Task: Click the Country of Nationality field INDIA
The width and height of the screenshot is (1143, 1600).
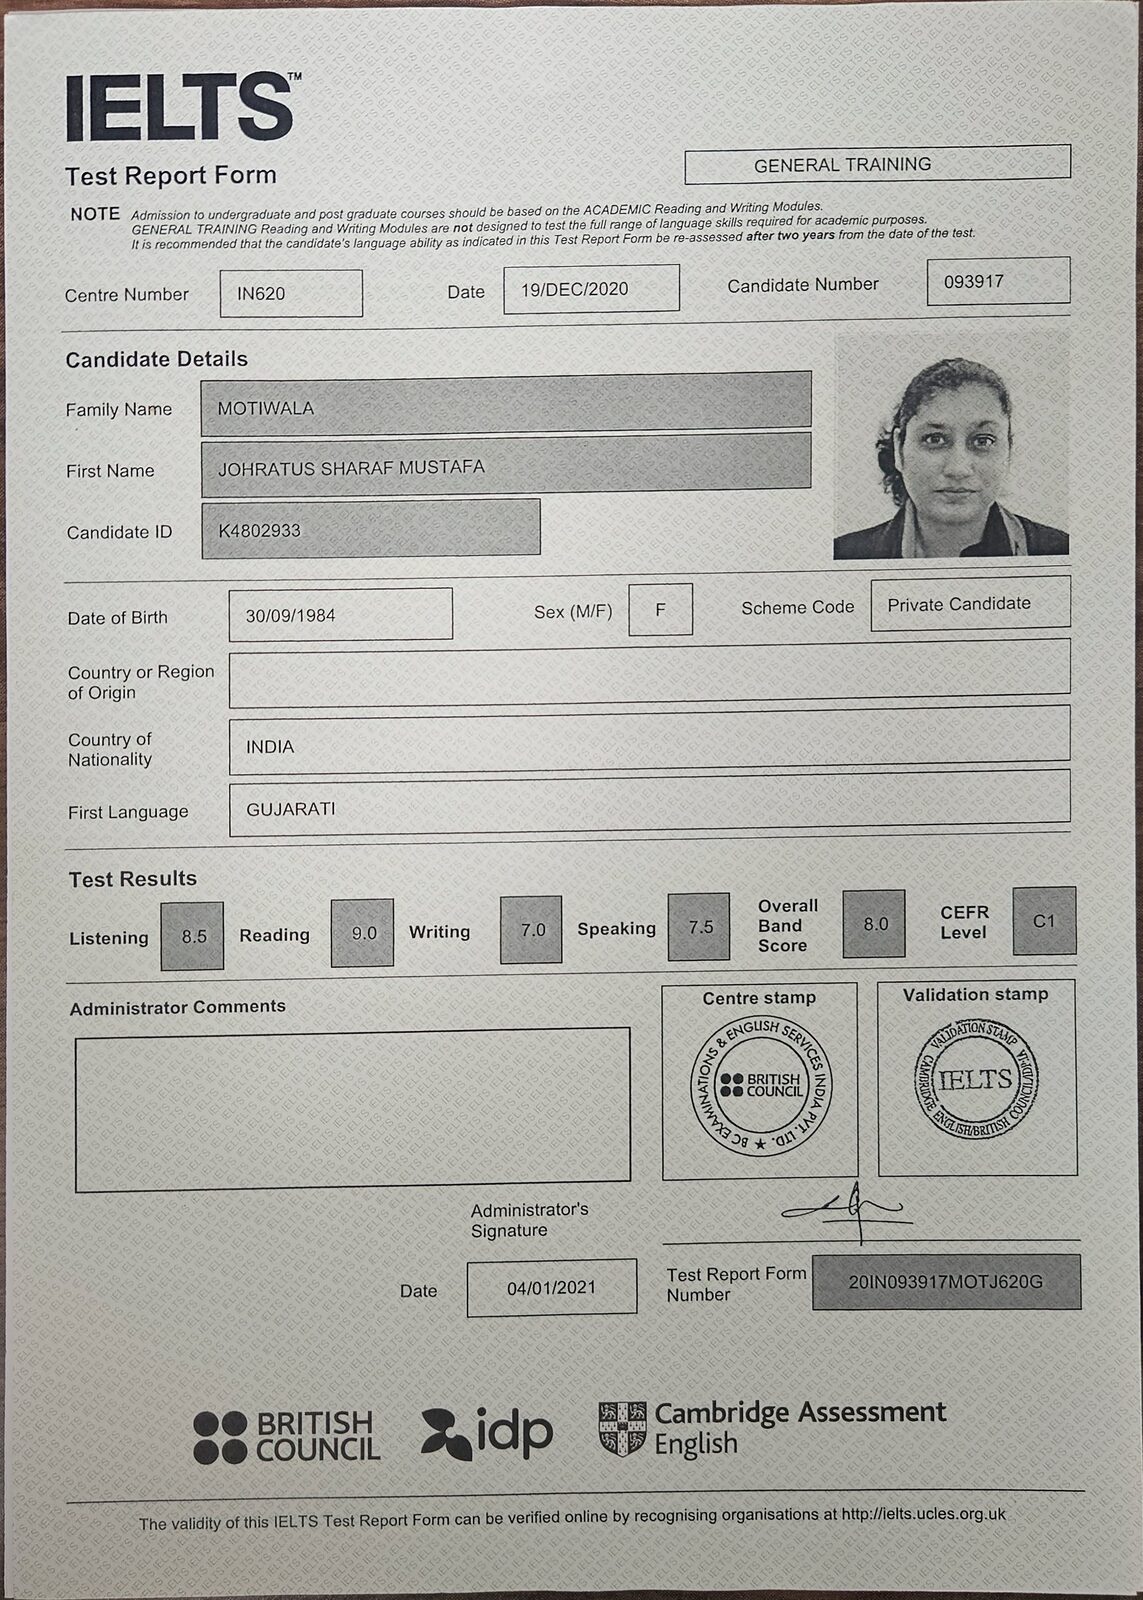Action: tap(649, 740)
